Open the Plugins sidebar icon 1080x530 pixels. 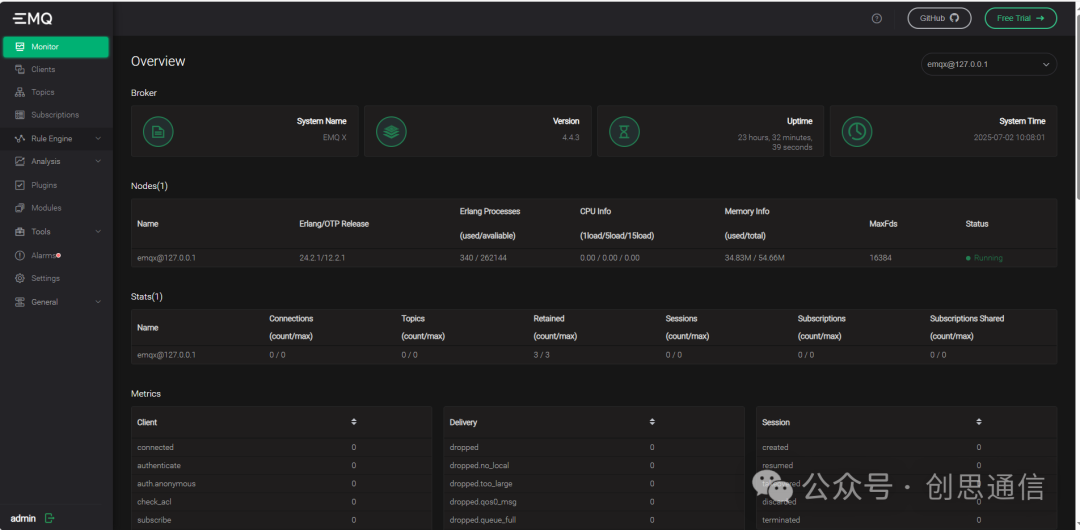coord(20,185)
